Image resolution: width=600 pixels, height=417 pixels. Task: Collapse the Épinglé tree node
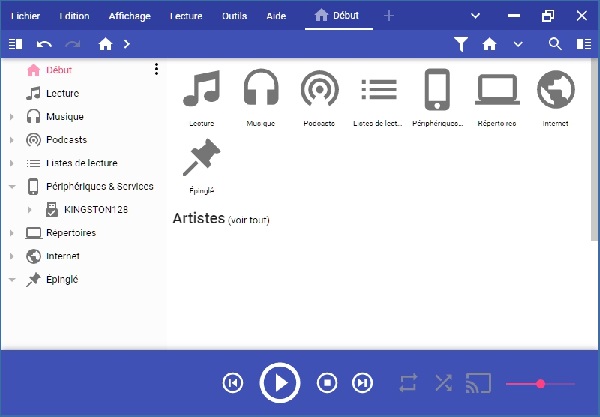point(12,280)
